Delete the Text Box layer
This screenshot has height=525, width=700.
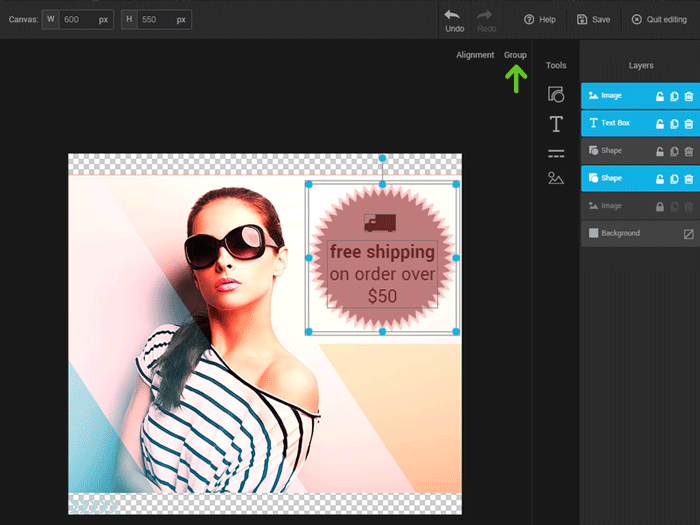(688, 124)
